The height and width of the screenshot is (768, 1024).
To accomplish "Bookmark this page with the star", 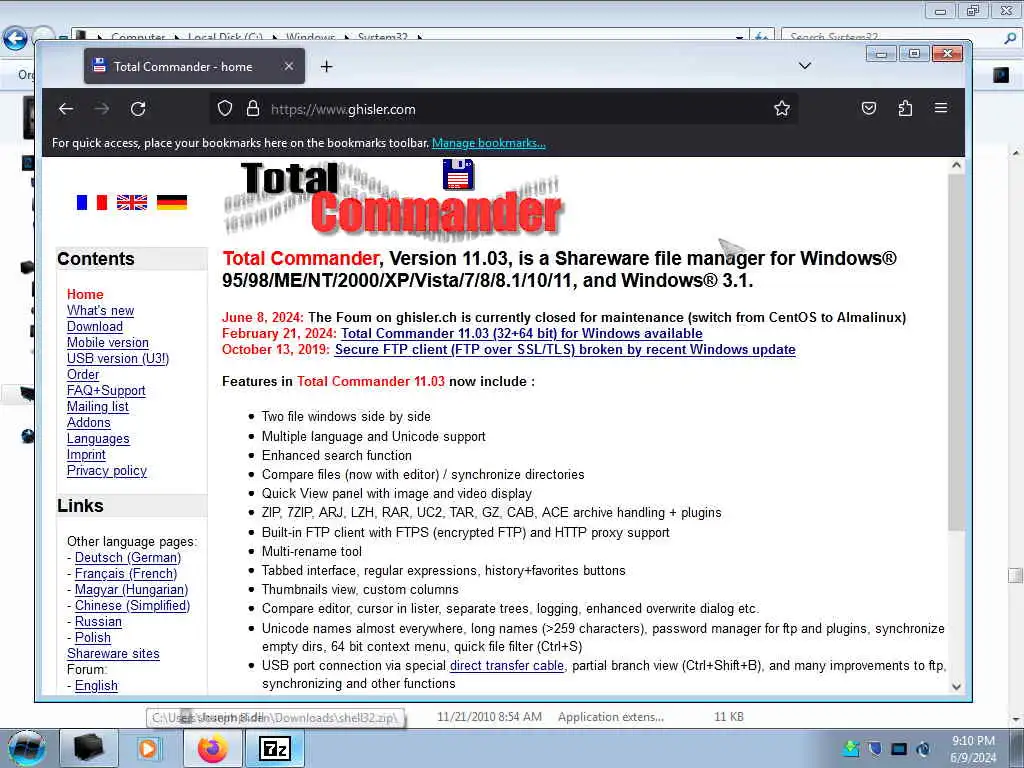I will (x=782, y=108).
